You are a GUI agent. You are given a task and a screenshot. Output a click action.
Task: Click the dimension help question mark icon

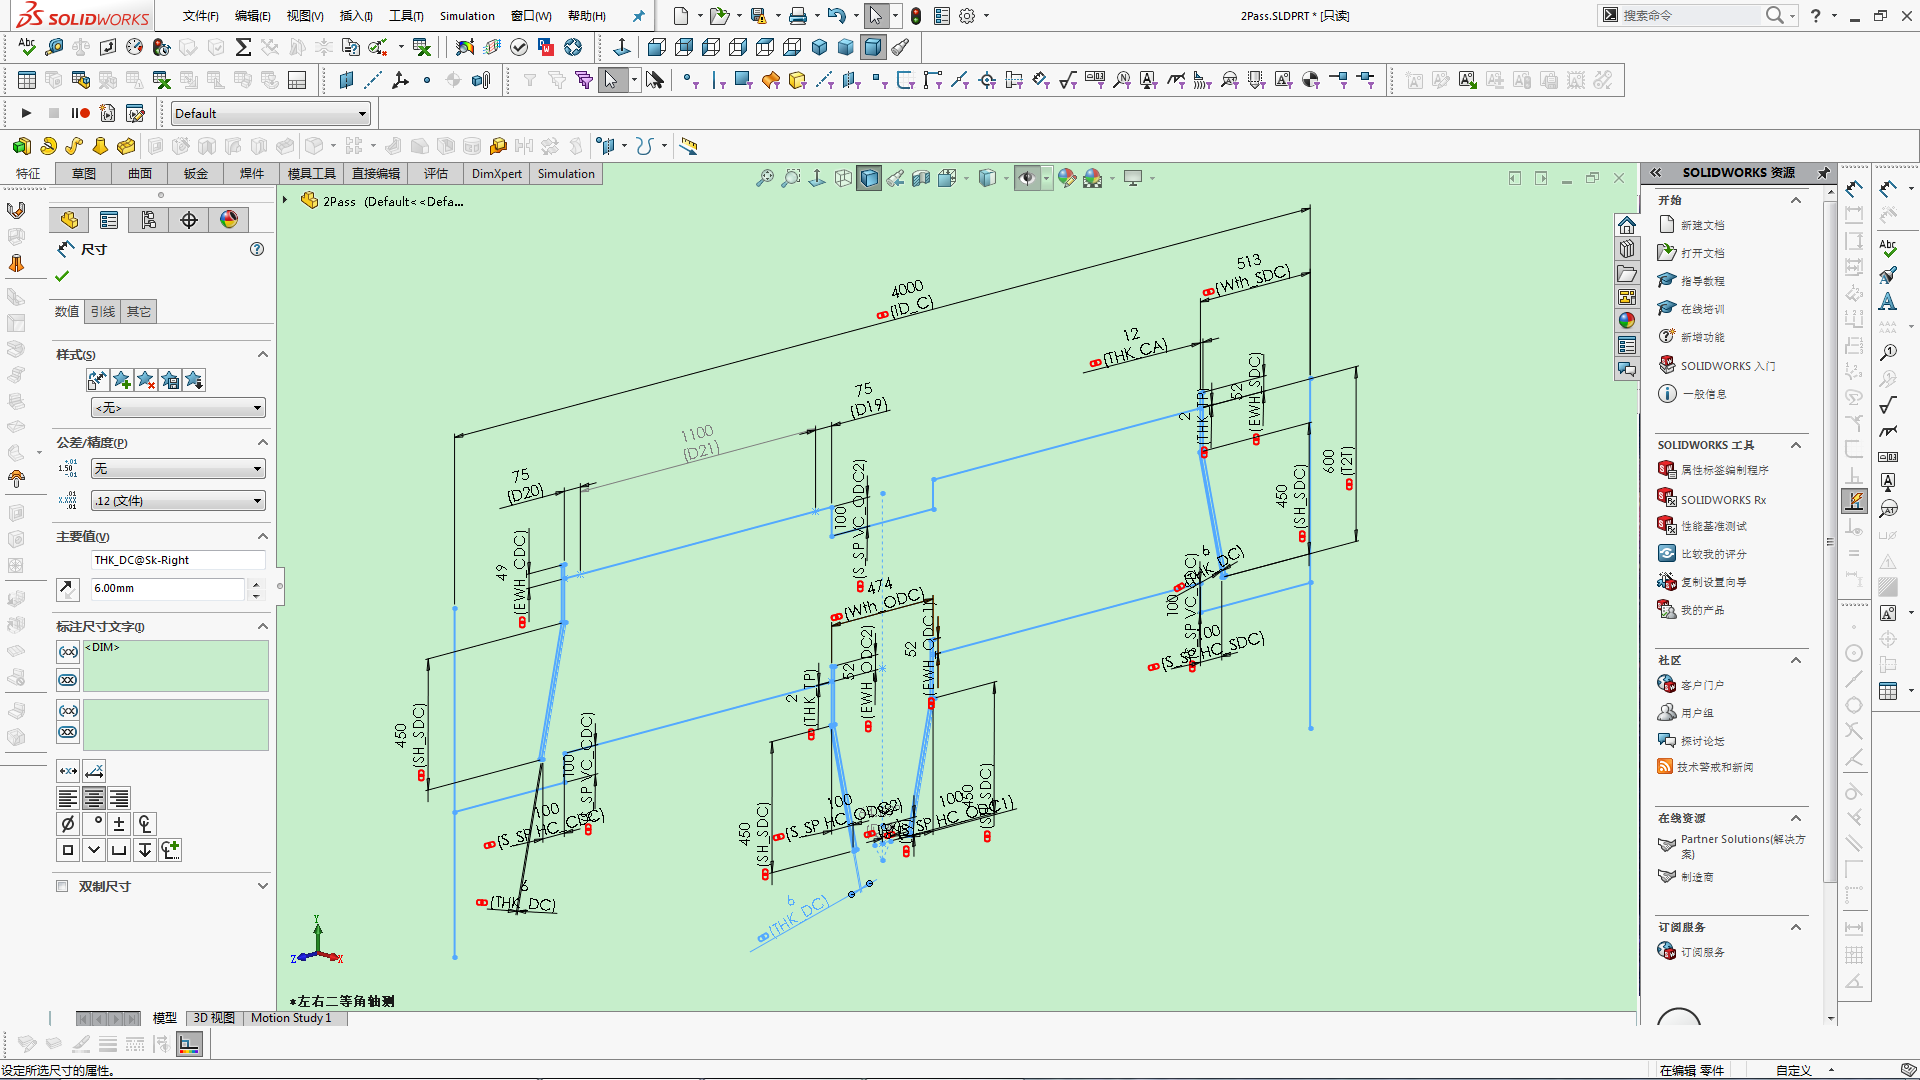point(257,249)
